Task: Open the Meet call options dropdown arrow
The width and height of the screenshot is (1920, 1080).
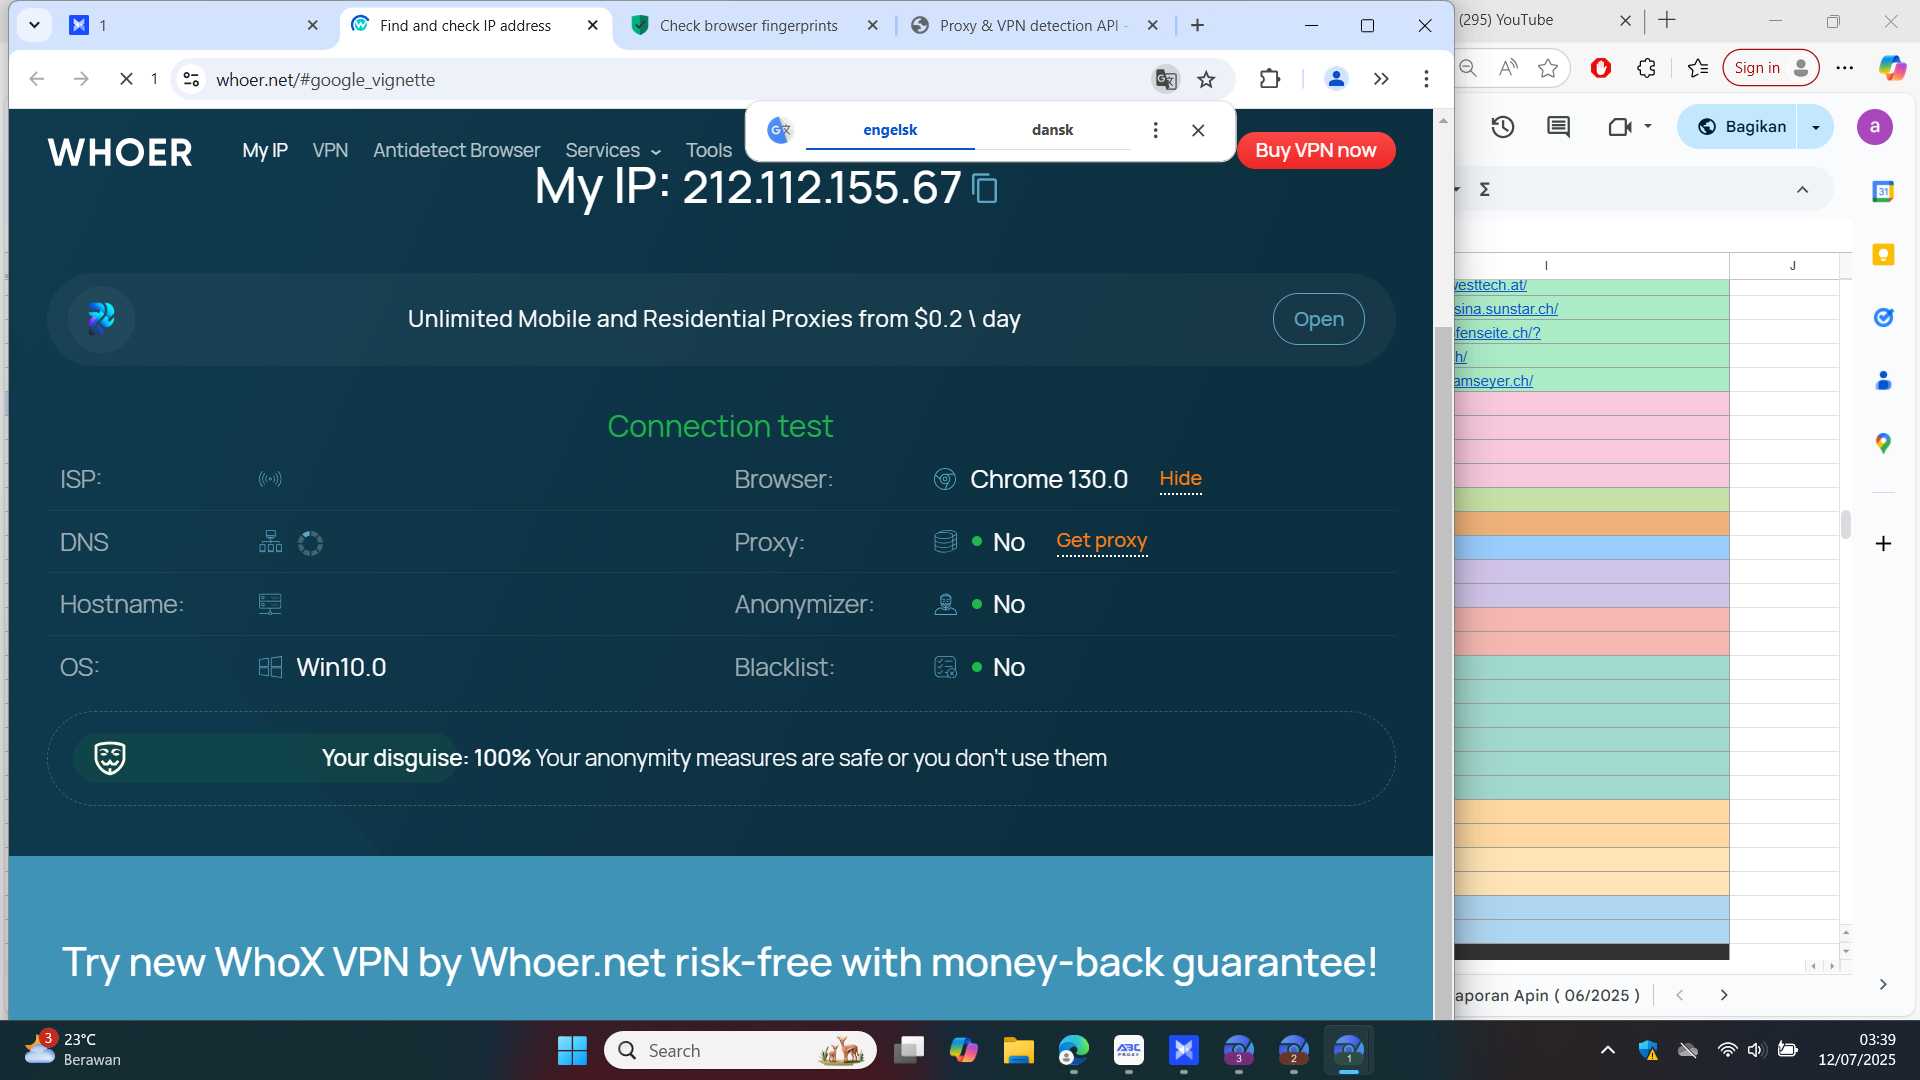Action: [1648, 127]
